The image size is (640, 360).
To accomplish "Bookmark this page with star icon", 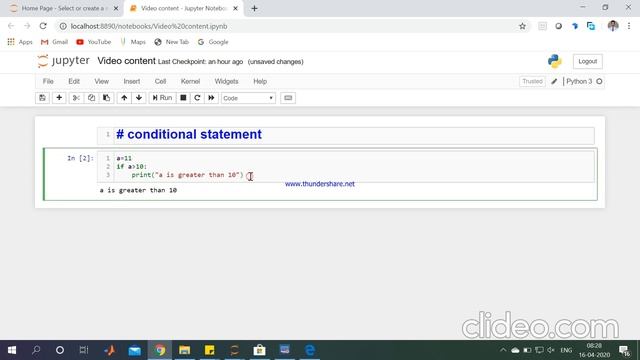I will click(x=522, y=26).
